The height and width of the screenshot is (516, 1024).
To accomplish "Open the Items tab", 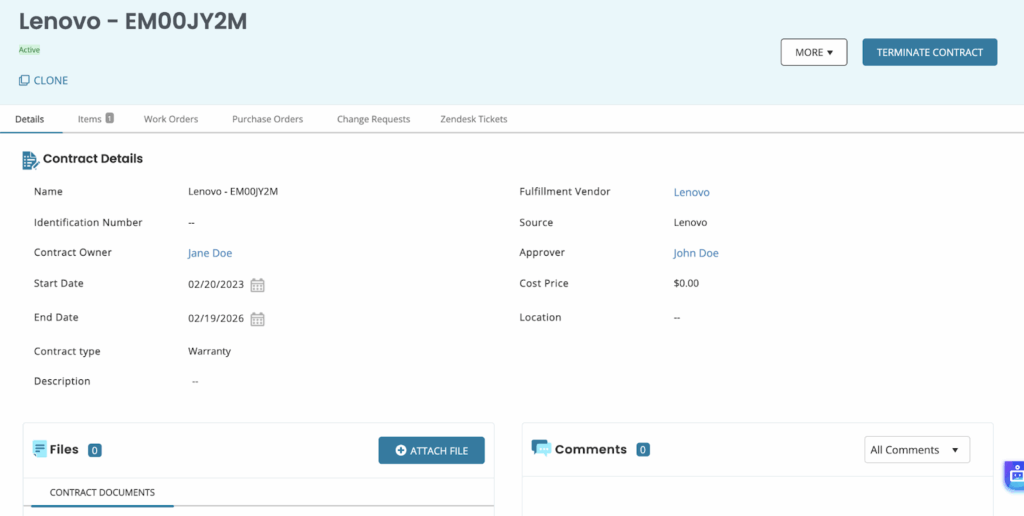I will click(x=95, y=120).
